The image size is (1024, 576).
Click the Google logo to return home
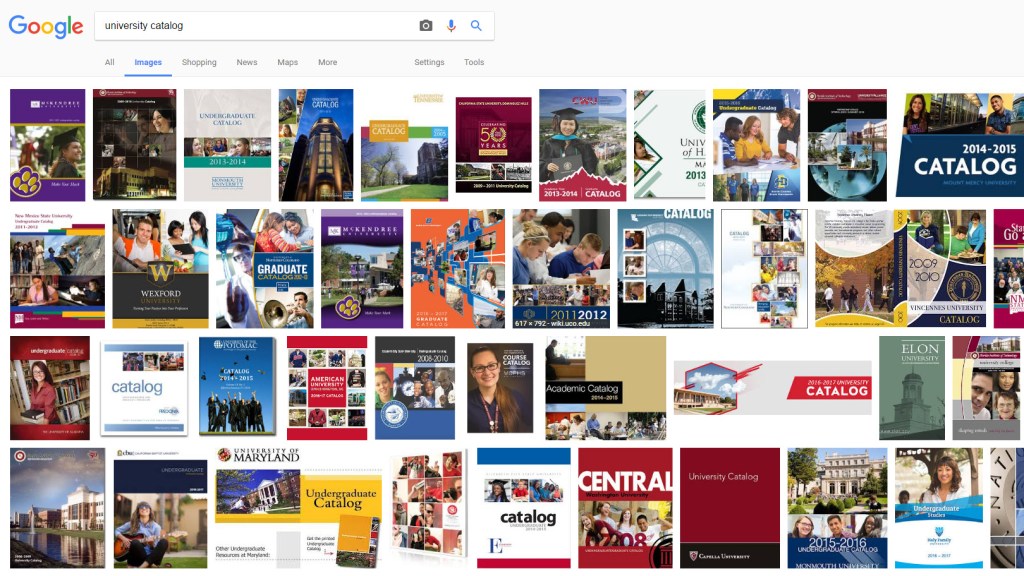pos(47,26)
